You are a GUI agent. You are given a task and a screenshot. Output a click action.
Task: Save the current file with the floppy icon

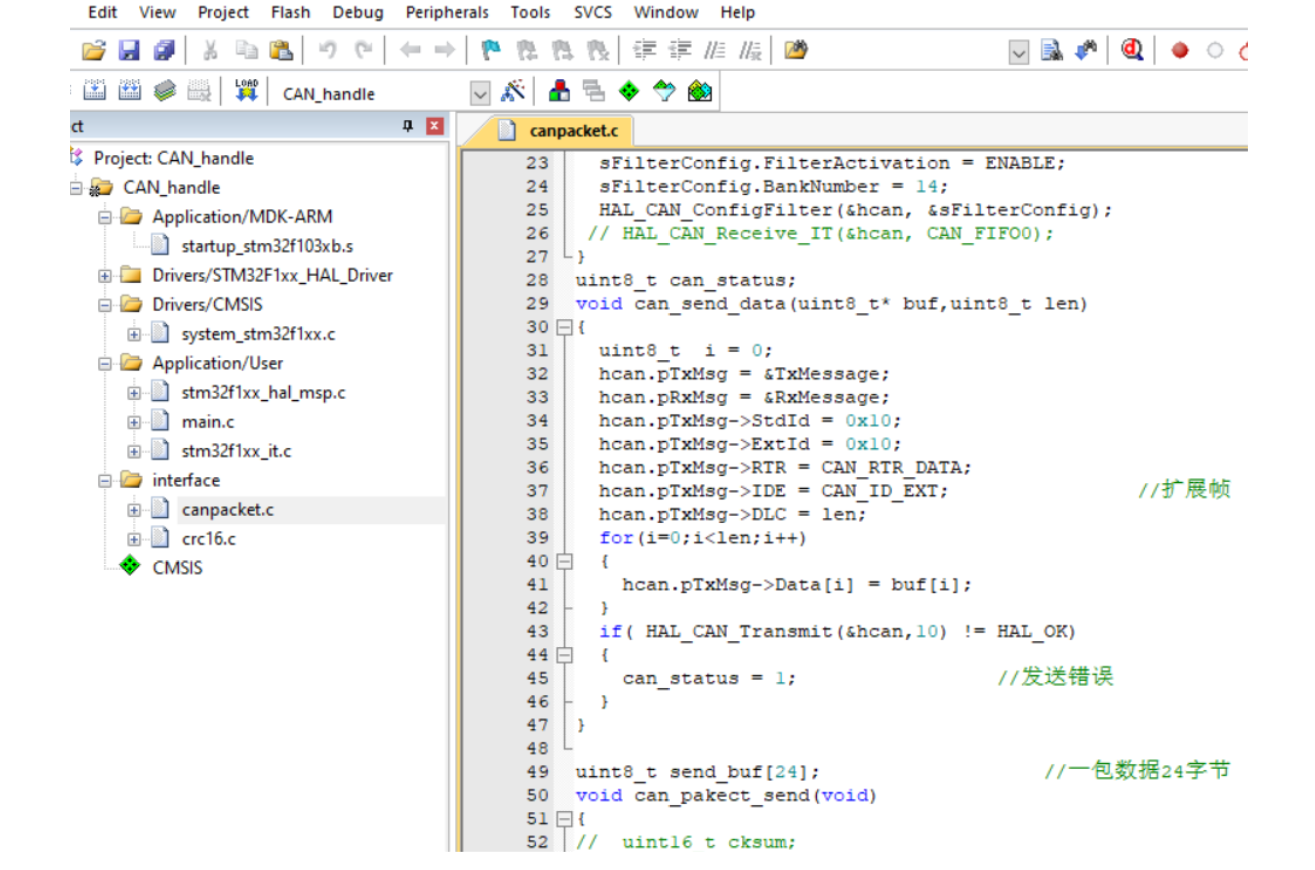129,50
